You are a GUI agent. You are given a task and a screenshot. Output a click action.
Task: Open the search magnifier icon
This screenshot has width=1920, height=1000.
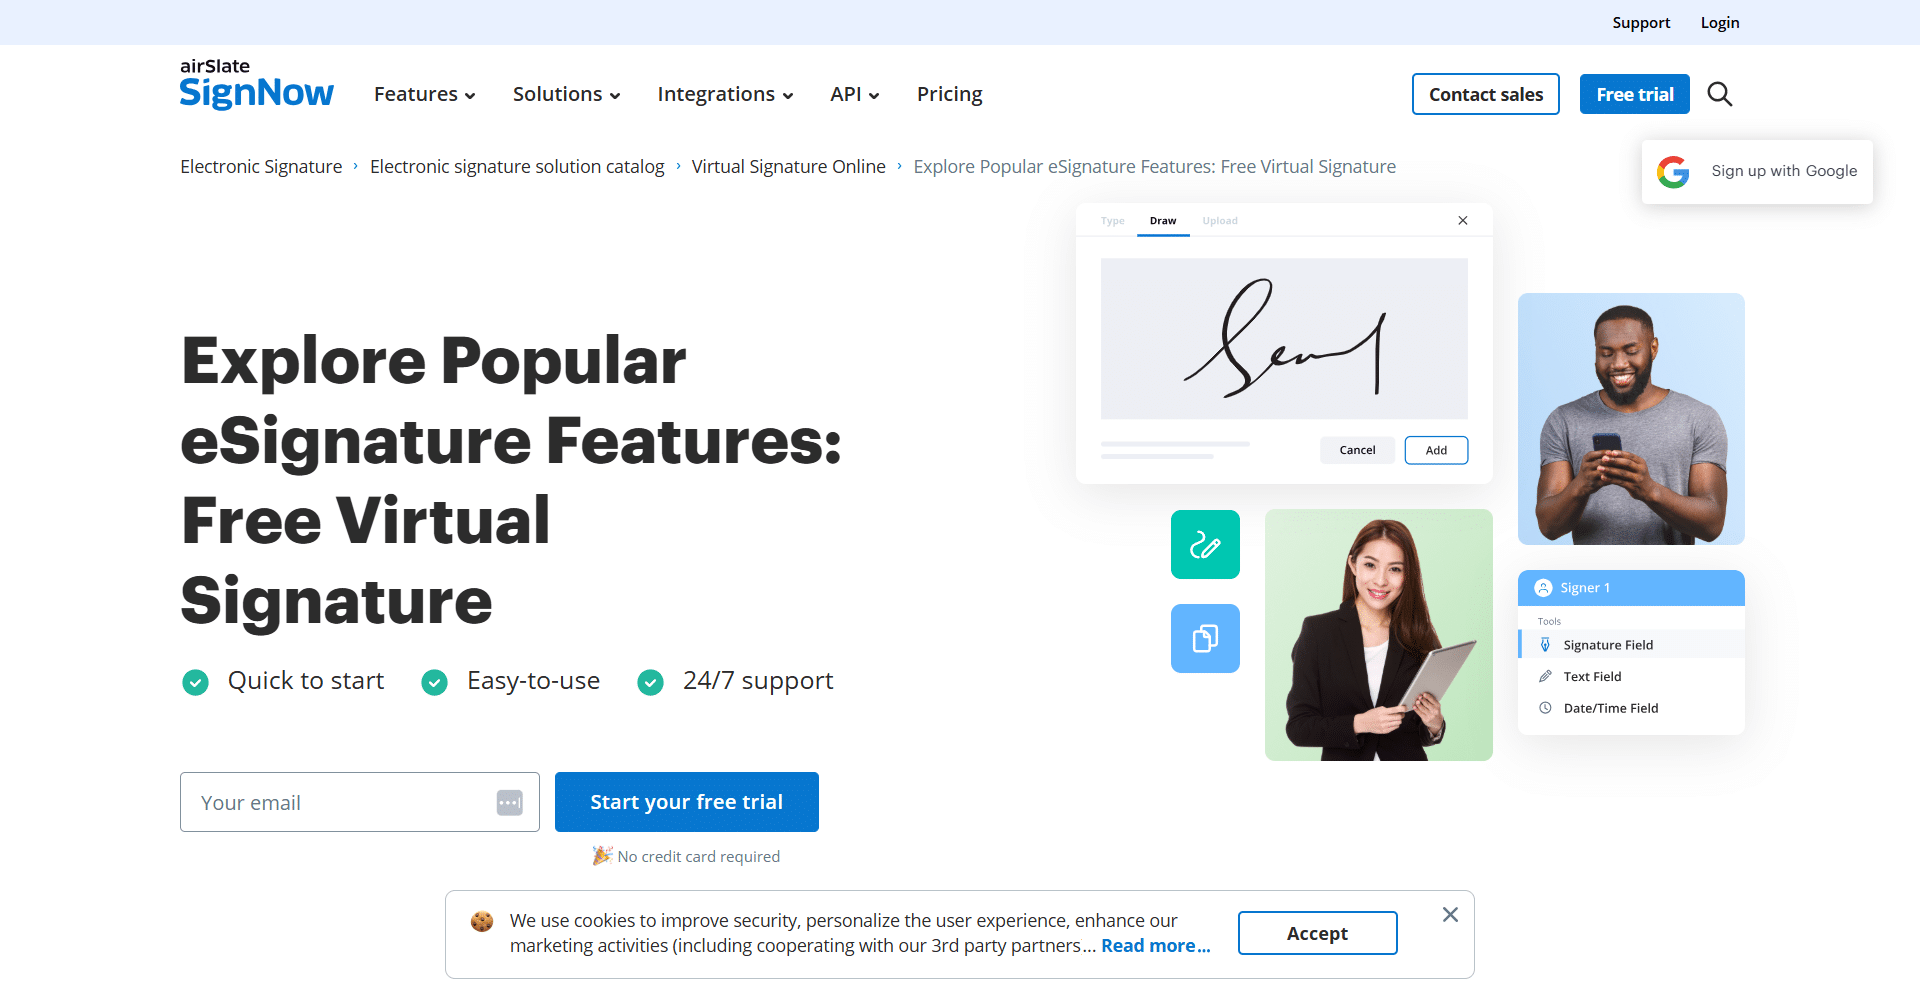pyautogui.click(x=1719, y=94)
